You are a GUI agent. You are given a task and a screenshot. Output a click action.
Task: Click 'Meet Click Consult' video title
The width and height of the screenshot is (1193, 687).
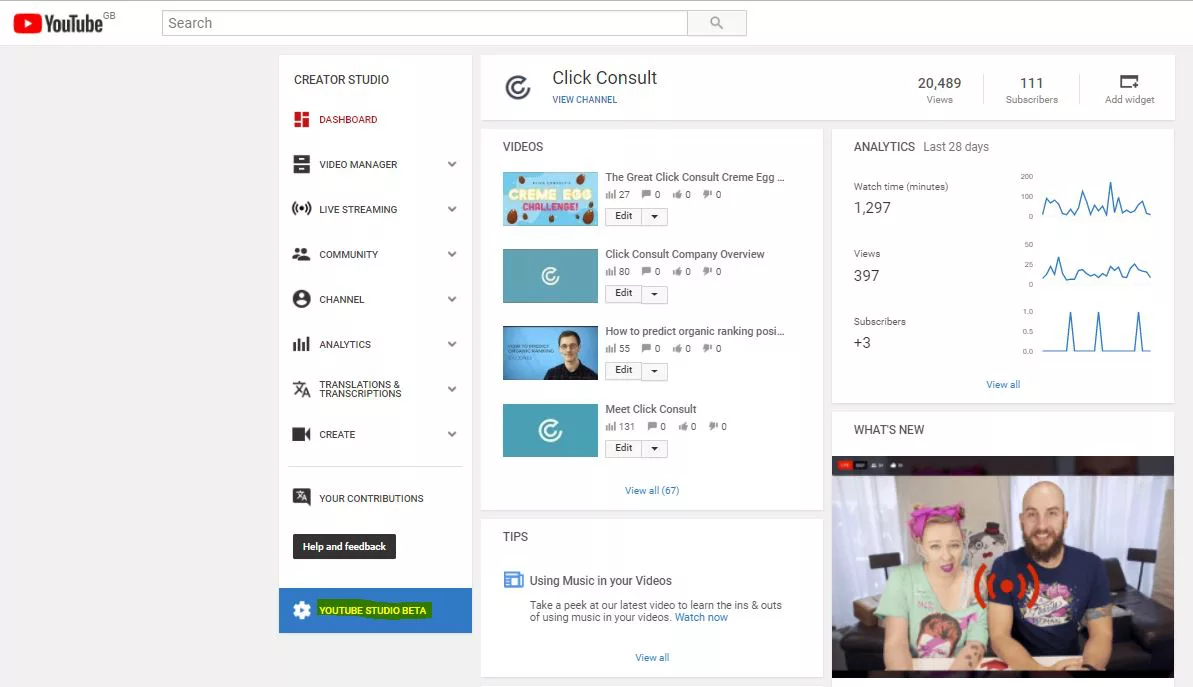point(651,409)
